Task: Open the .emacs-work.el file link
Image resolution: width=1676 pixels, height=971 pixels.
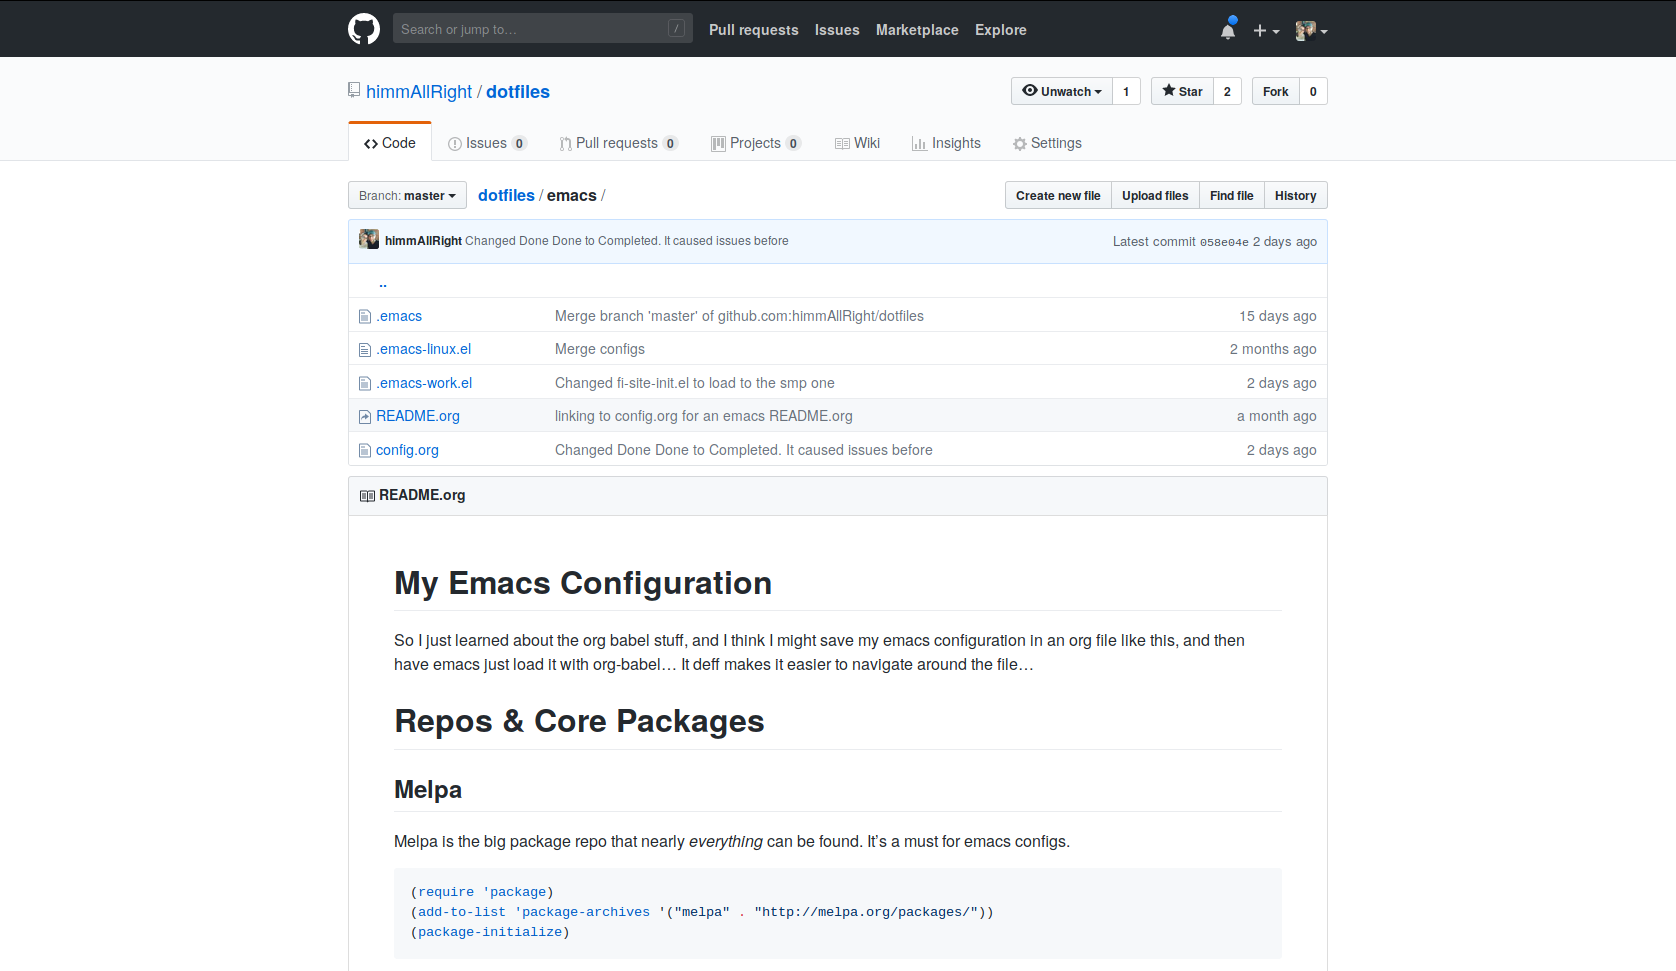Action: tap(424, 383)
